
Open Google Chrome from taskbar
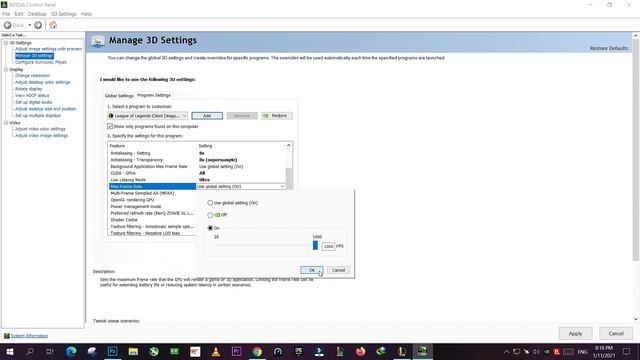(x=257, y=351)
